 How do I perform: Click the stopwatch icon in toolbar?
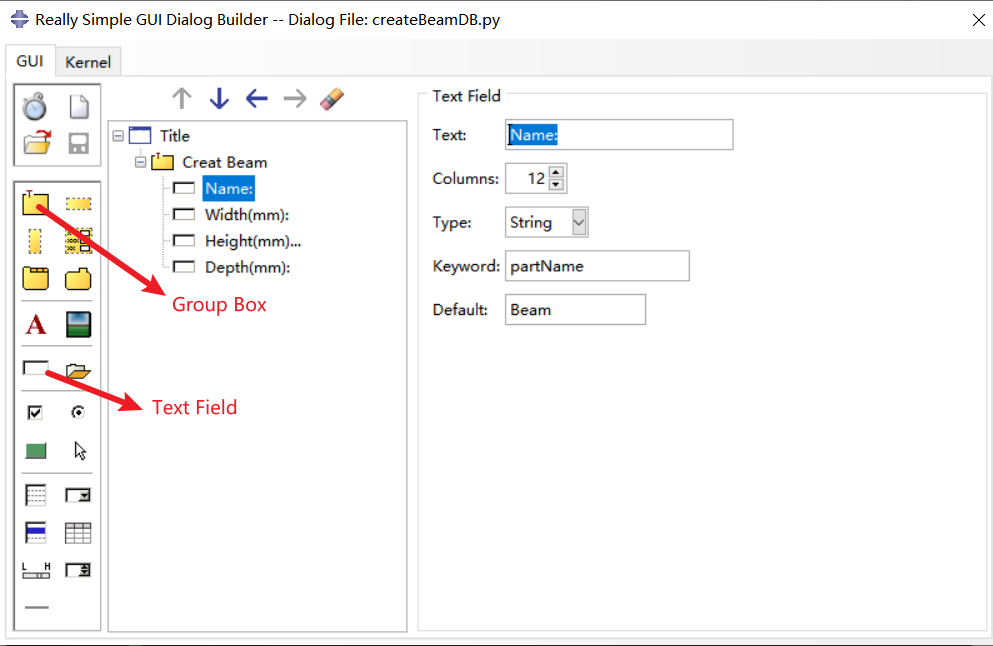click(x=35, y=107)
